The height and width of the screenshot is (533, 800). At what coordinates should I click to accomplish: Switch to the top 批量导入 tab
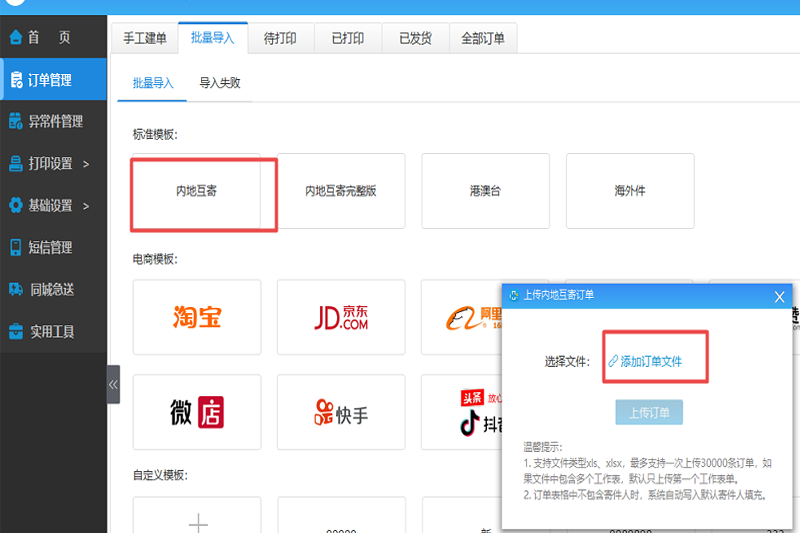213,38
